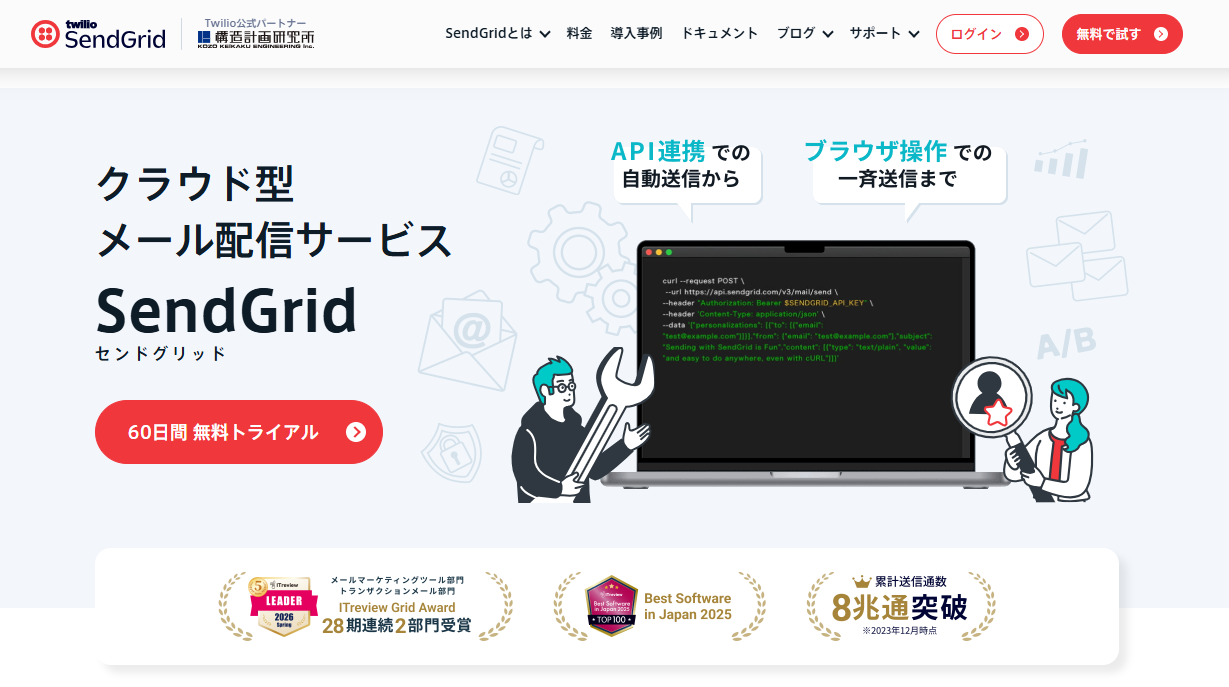Go to the 導入事例 page
The image size is (1229, 687).
[636, 33]
